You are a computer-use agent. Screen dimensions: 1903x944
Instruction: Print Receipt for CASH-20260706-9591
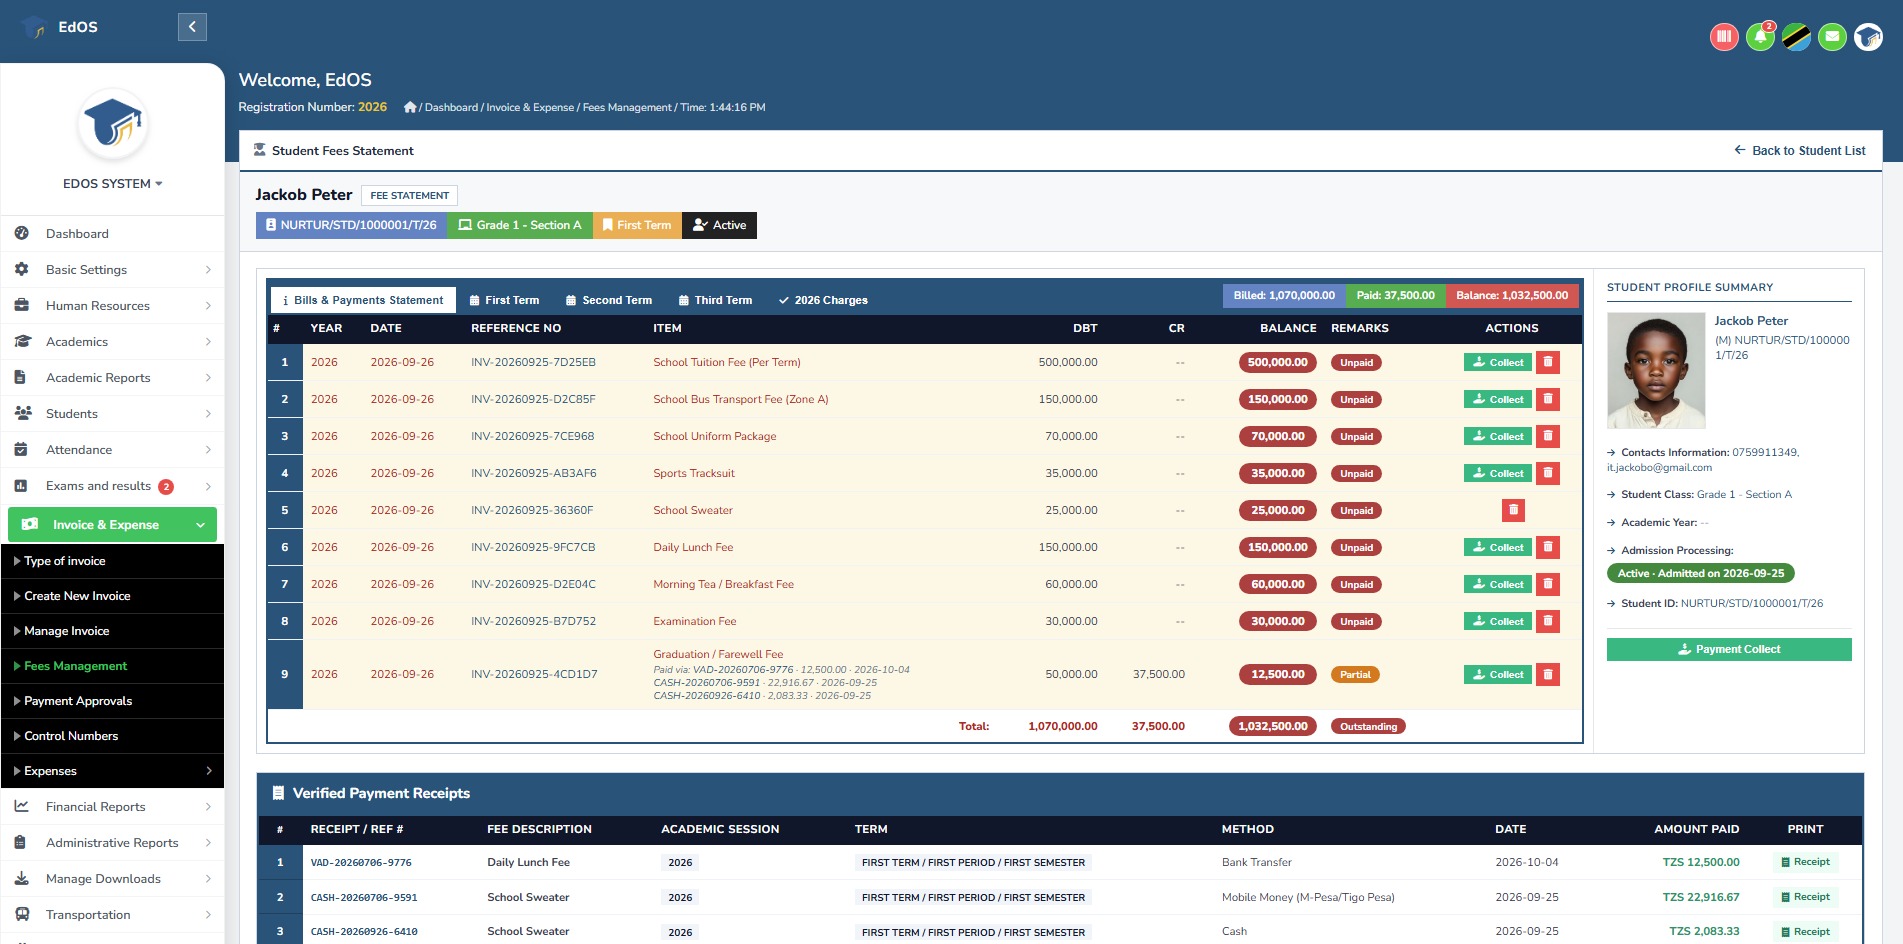pyautogui.click(x=1805, y=897)
